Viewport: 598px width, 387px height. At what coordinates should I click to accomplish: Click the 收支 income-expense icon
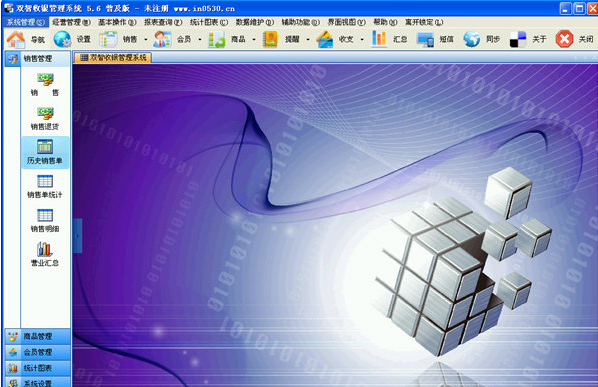[x=325, y=39]
